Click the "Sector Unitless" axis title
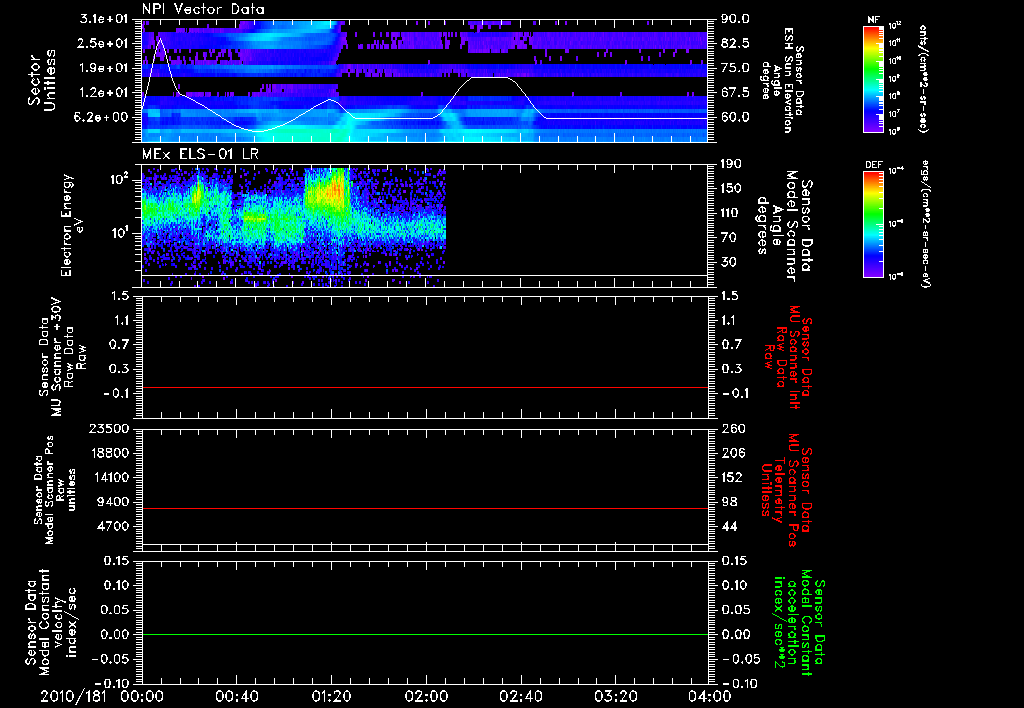Screen dimensions: 1024x708 pos(42,80)
